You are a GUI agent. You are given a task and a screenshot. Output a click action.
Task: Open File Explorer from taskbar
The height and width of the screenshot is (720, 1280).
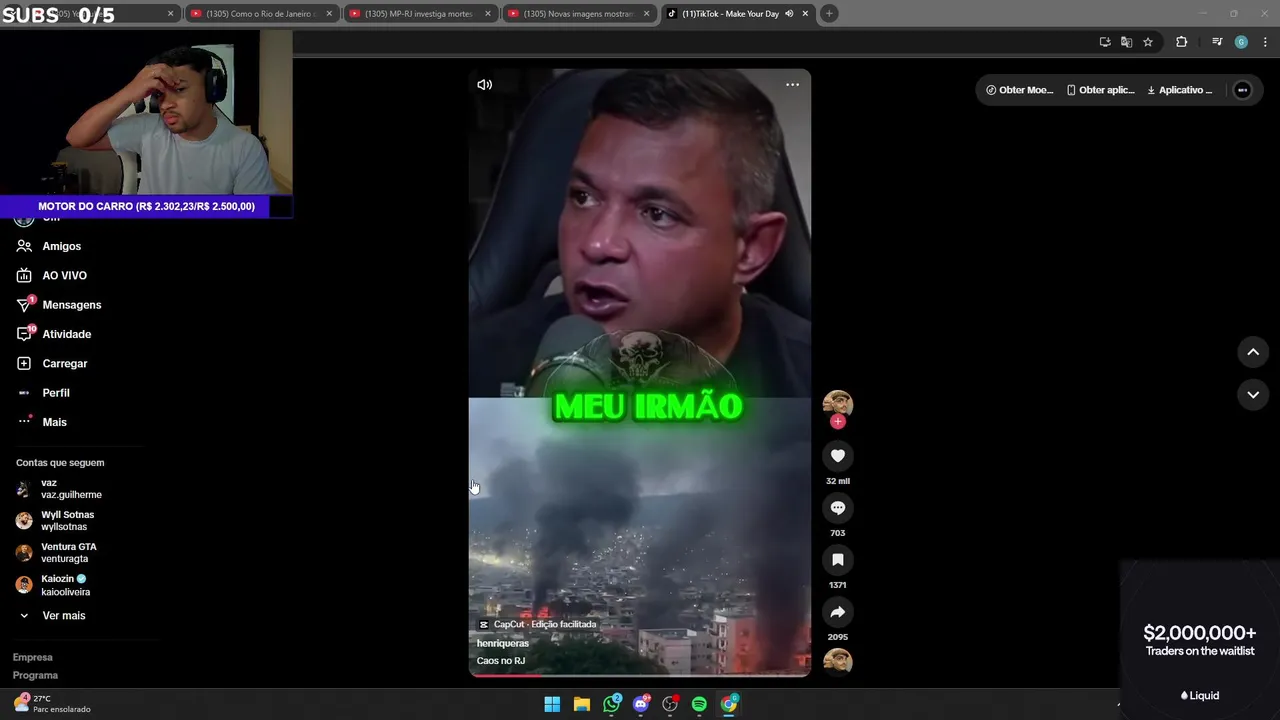(582, 704)
